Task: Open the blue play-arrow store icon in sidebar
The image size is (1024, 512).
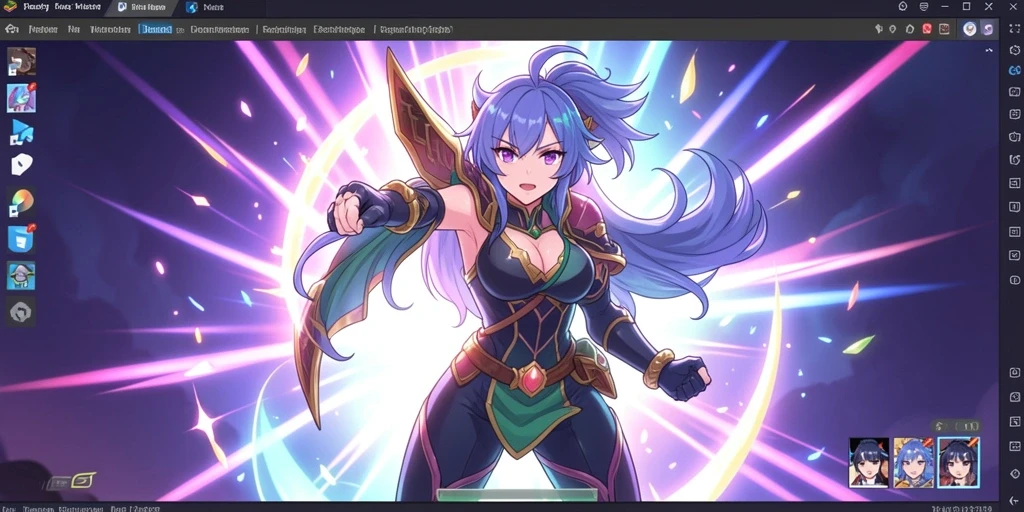Action: (x=21, y=133)
